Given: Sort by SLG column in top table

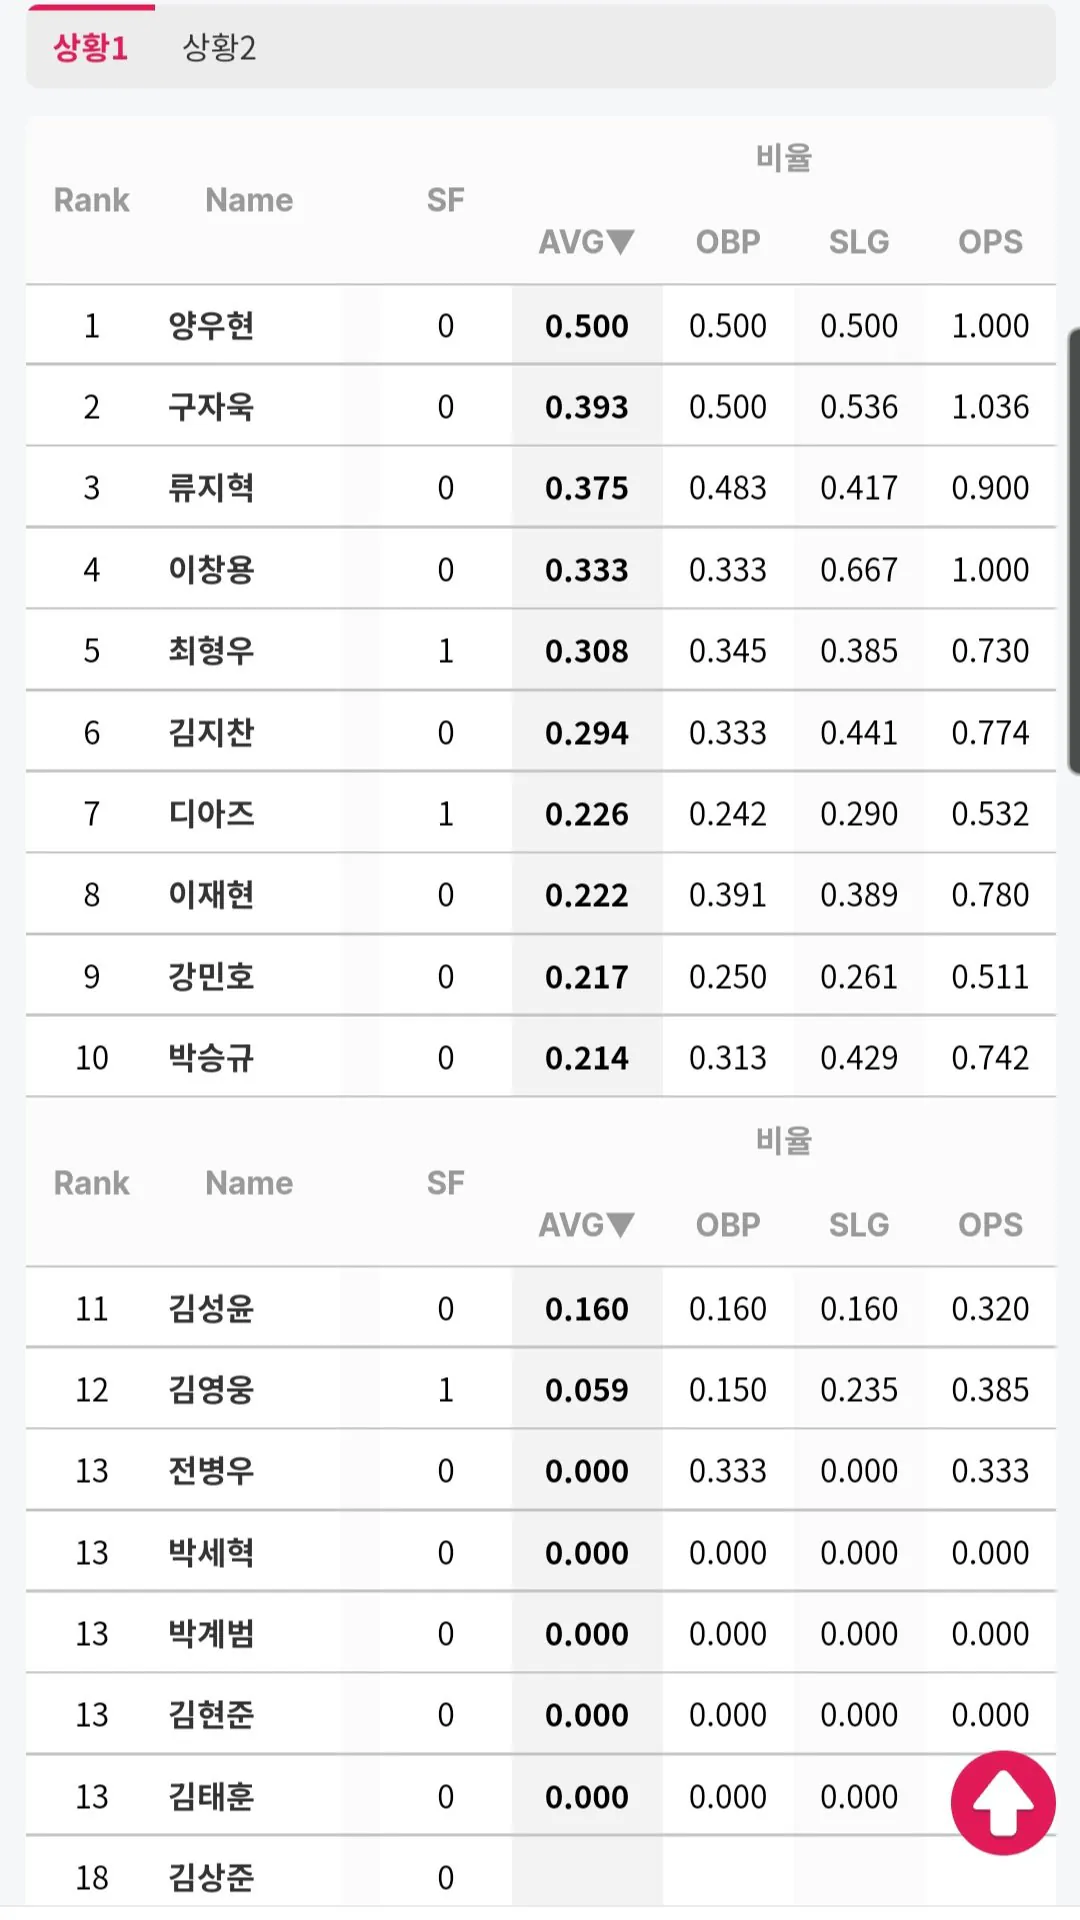Looking at the screenshot, I should tap(859, 242).
